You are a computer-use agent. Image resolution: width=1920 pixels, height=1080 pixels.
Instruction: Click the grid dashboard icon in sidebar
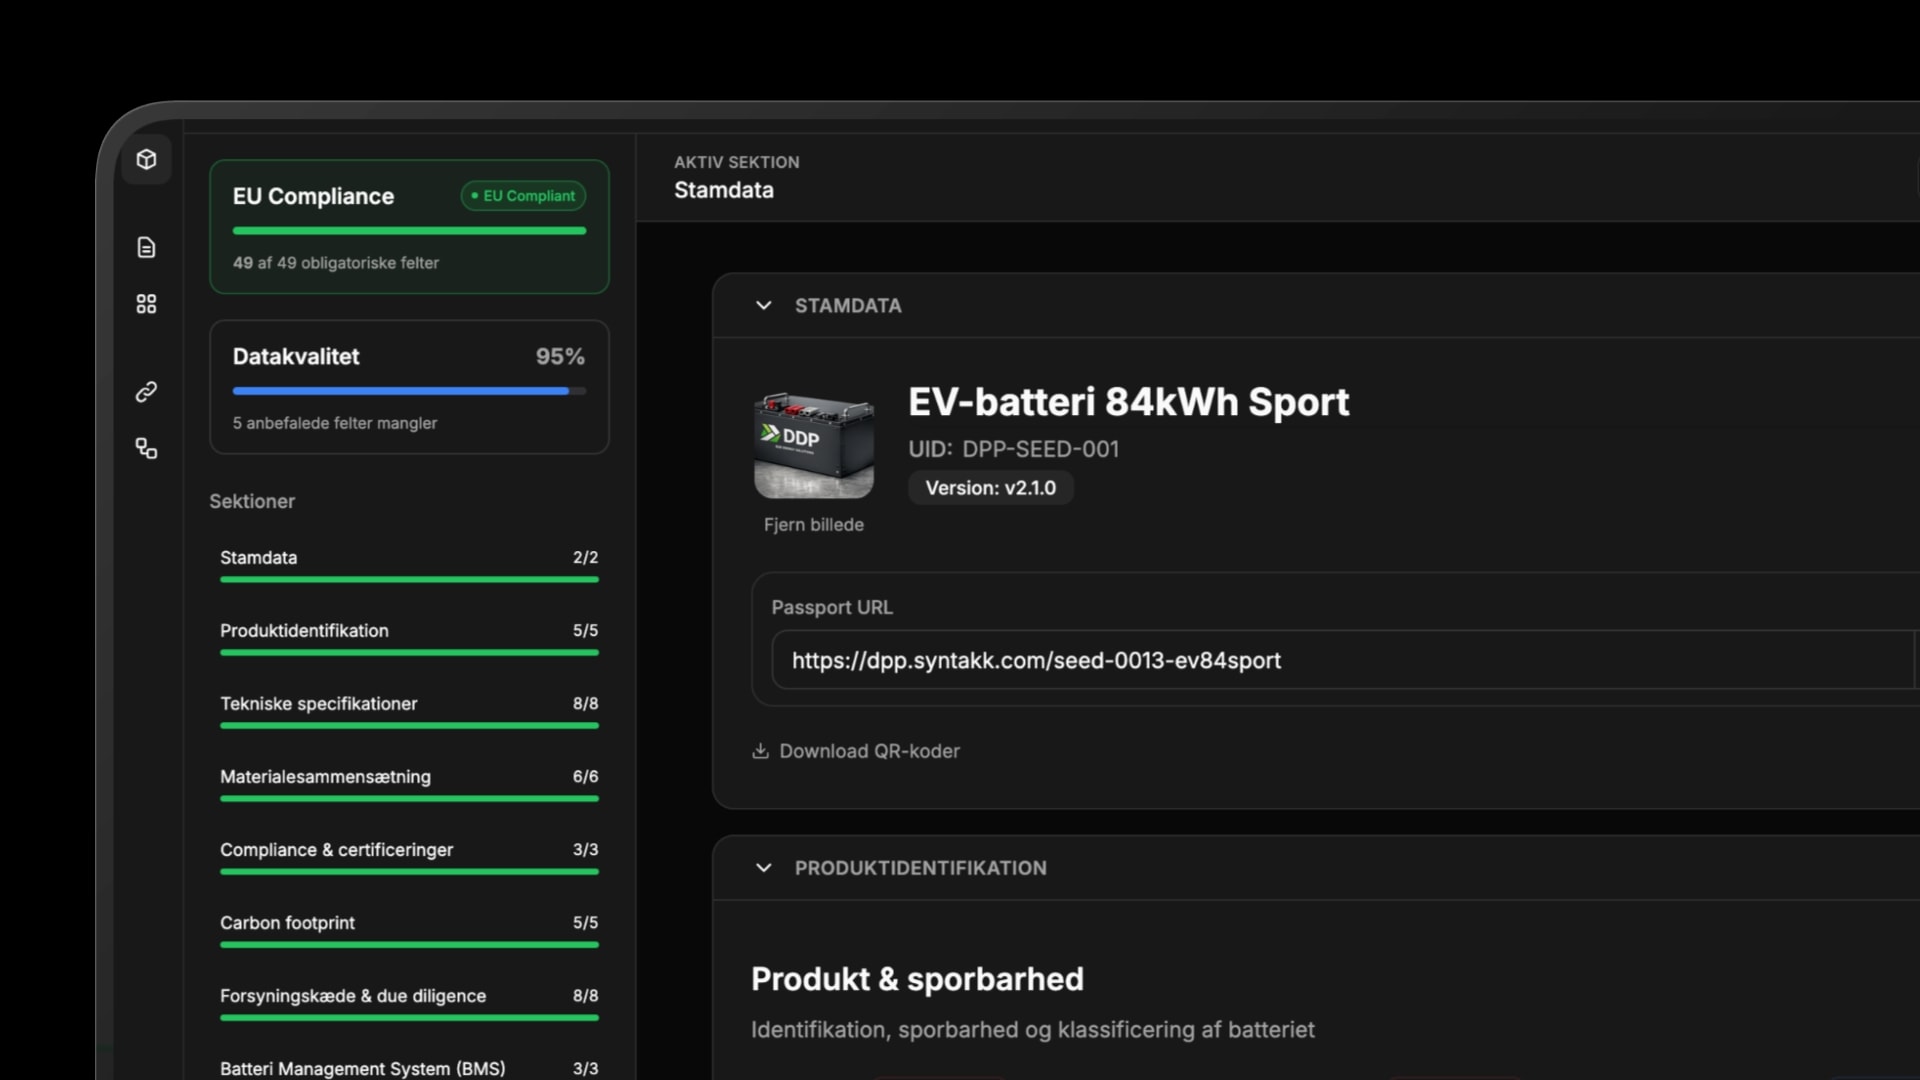(x=146, y=304)
